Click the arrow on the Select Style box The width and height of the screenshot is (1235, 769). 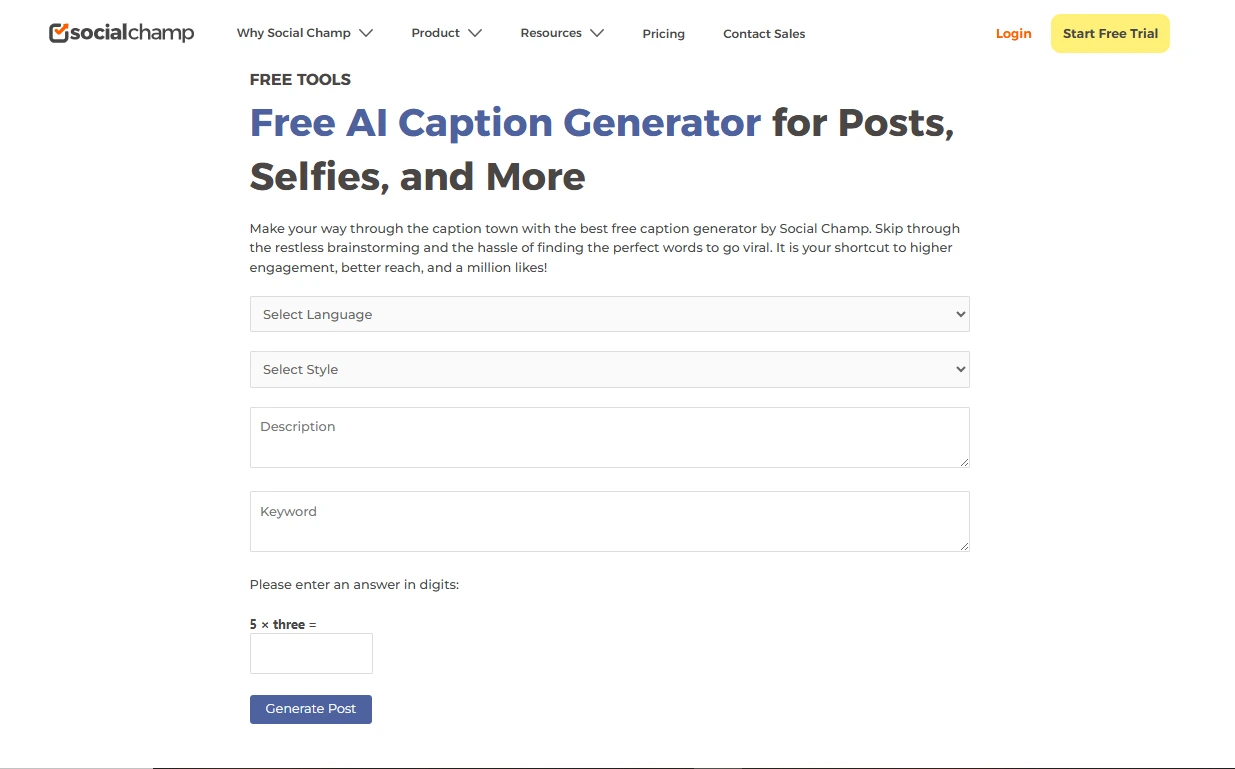pyautogui.click(x=960, y=369)
